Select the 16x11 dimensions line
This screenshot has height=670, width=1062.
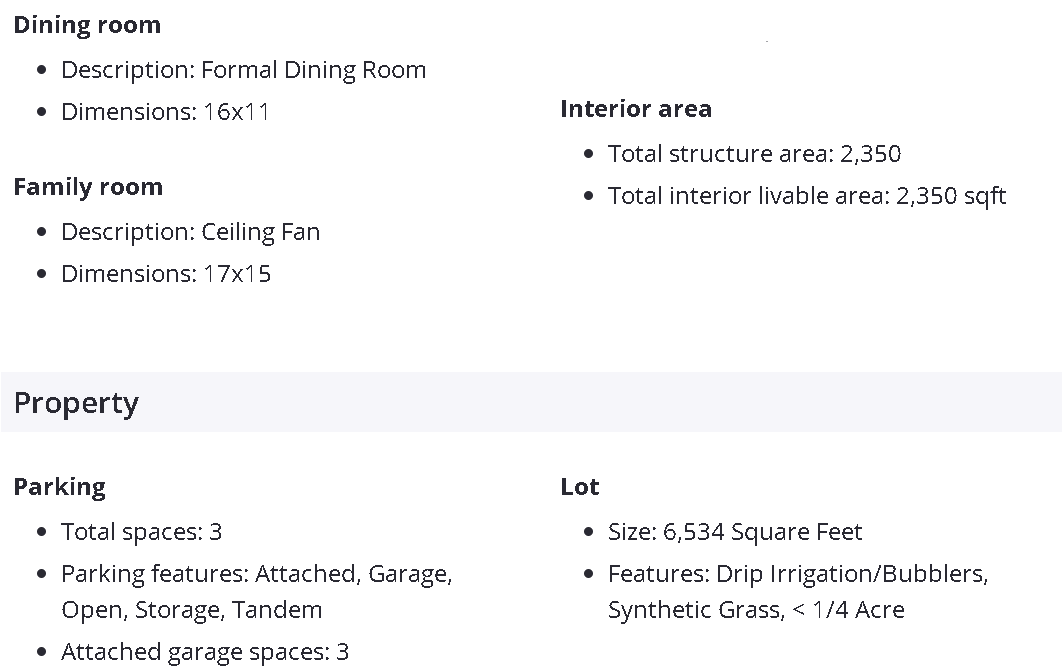[165, 112]
